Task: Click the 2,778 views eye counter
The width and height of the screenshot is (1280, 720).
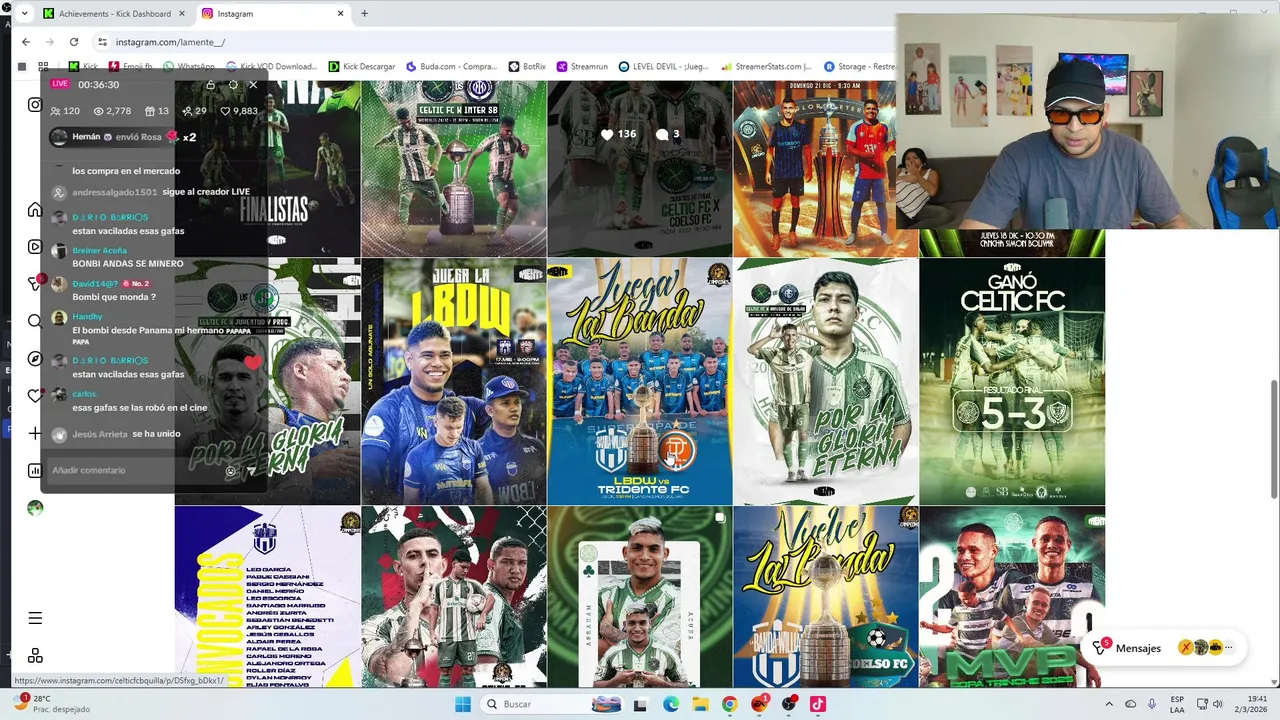Action: pyautogui.click(x=112, y=111)
